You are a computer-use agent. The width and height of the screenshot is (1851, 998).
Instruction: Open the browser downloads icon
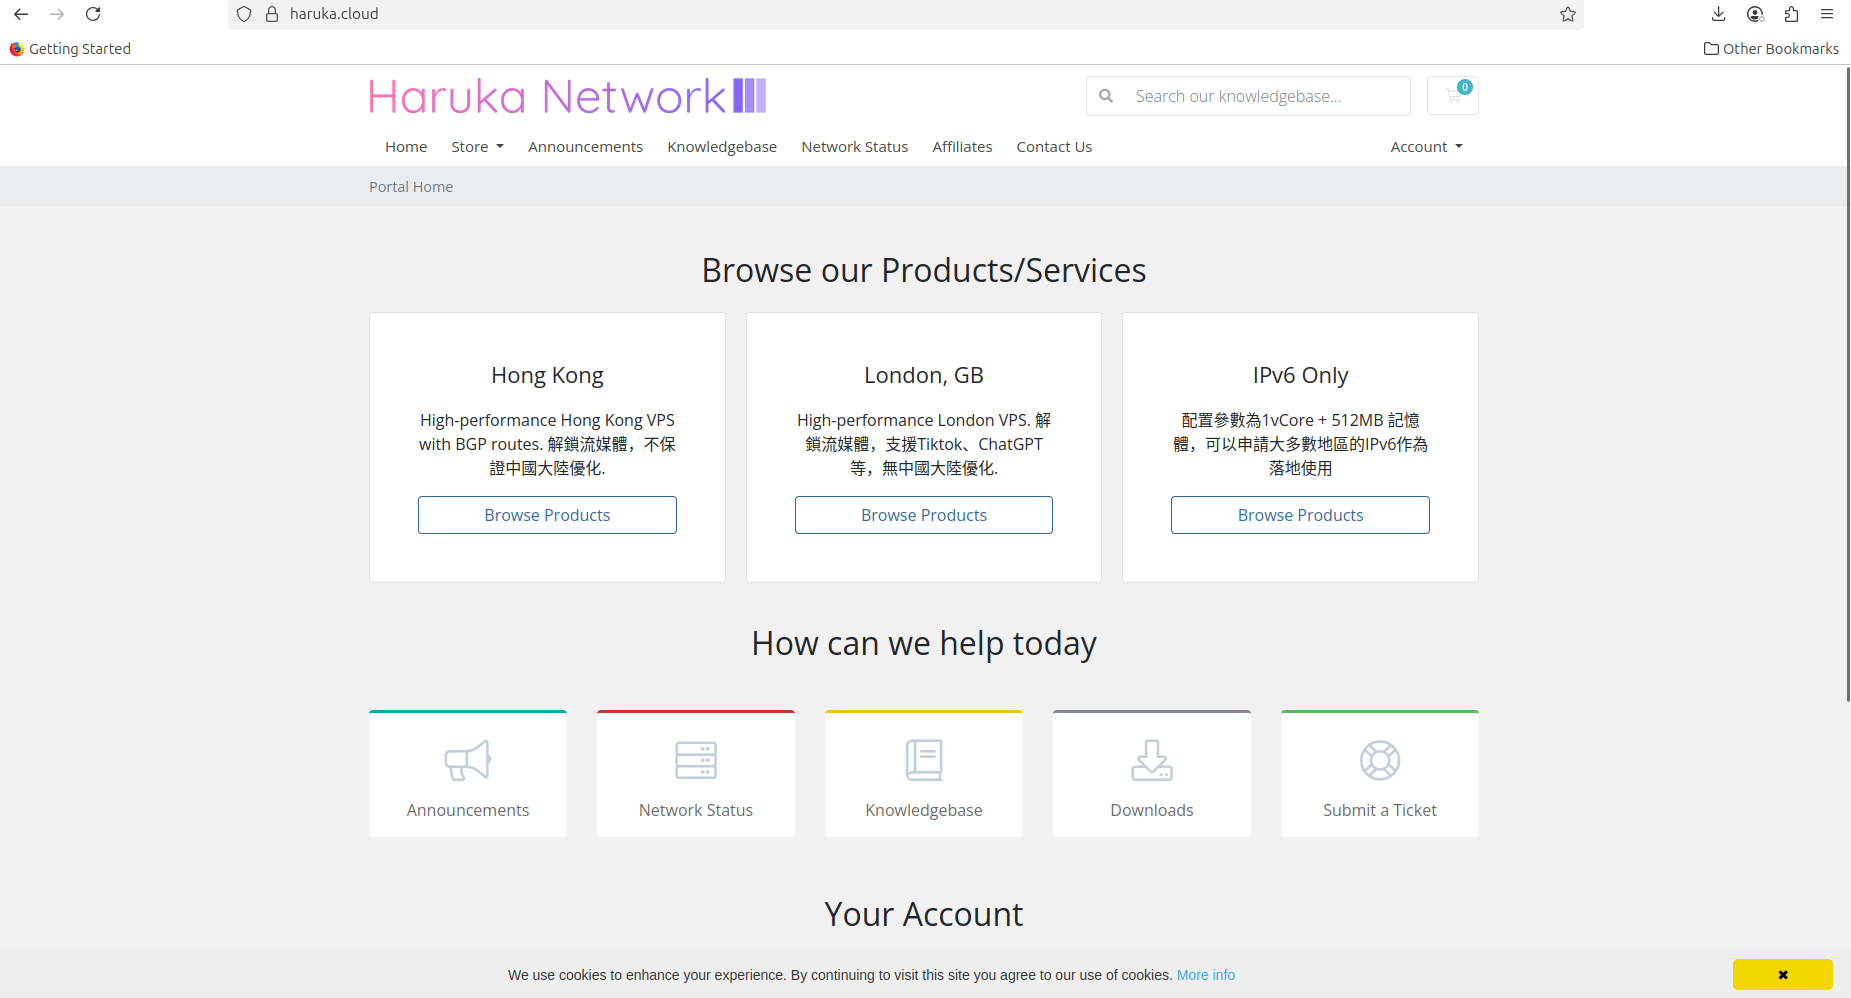(1719, 14)
